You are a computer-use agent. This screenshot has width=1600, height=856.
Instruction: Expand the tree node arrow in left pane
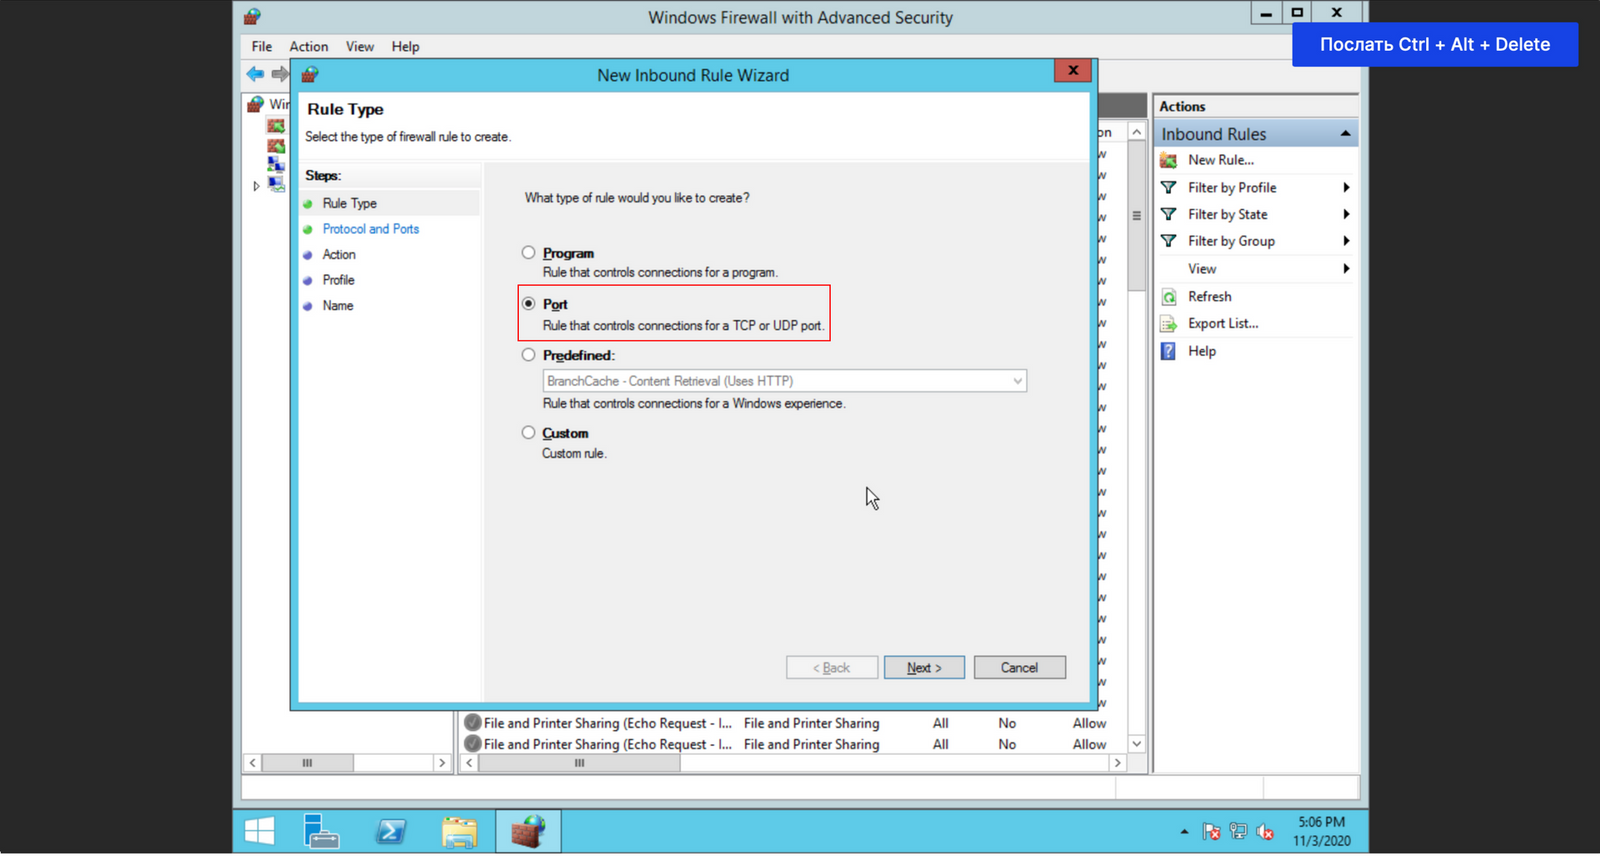coord(256,186)
